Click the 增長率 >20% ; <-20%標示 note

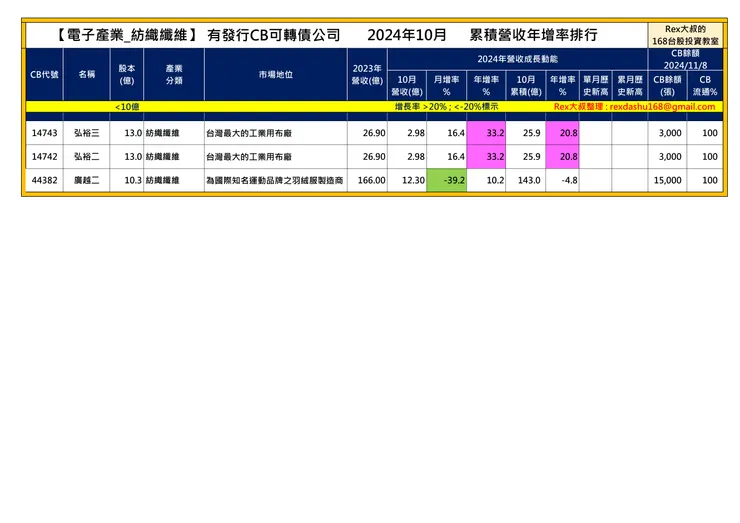[x=446, y=107]
